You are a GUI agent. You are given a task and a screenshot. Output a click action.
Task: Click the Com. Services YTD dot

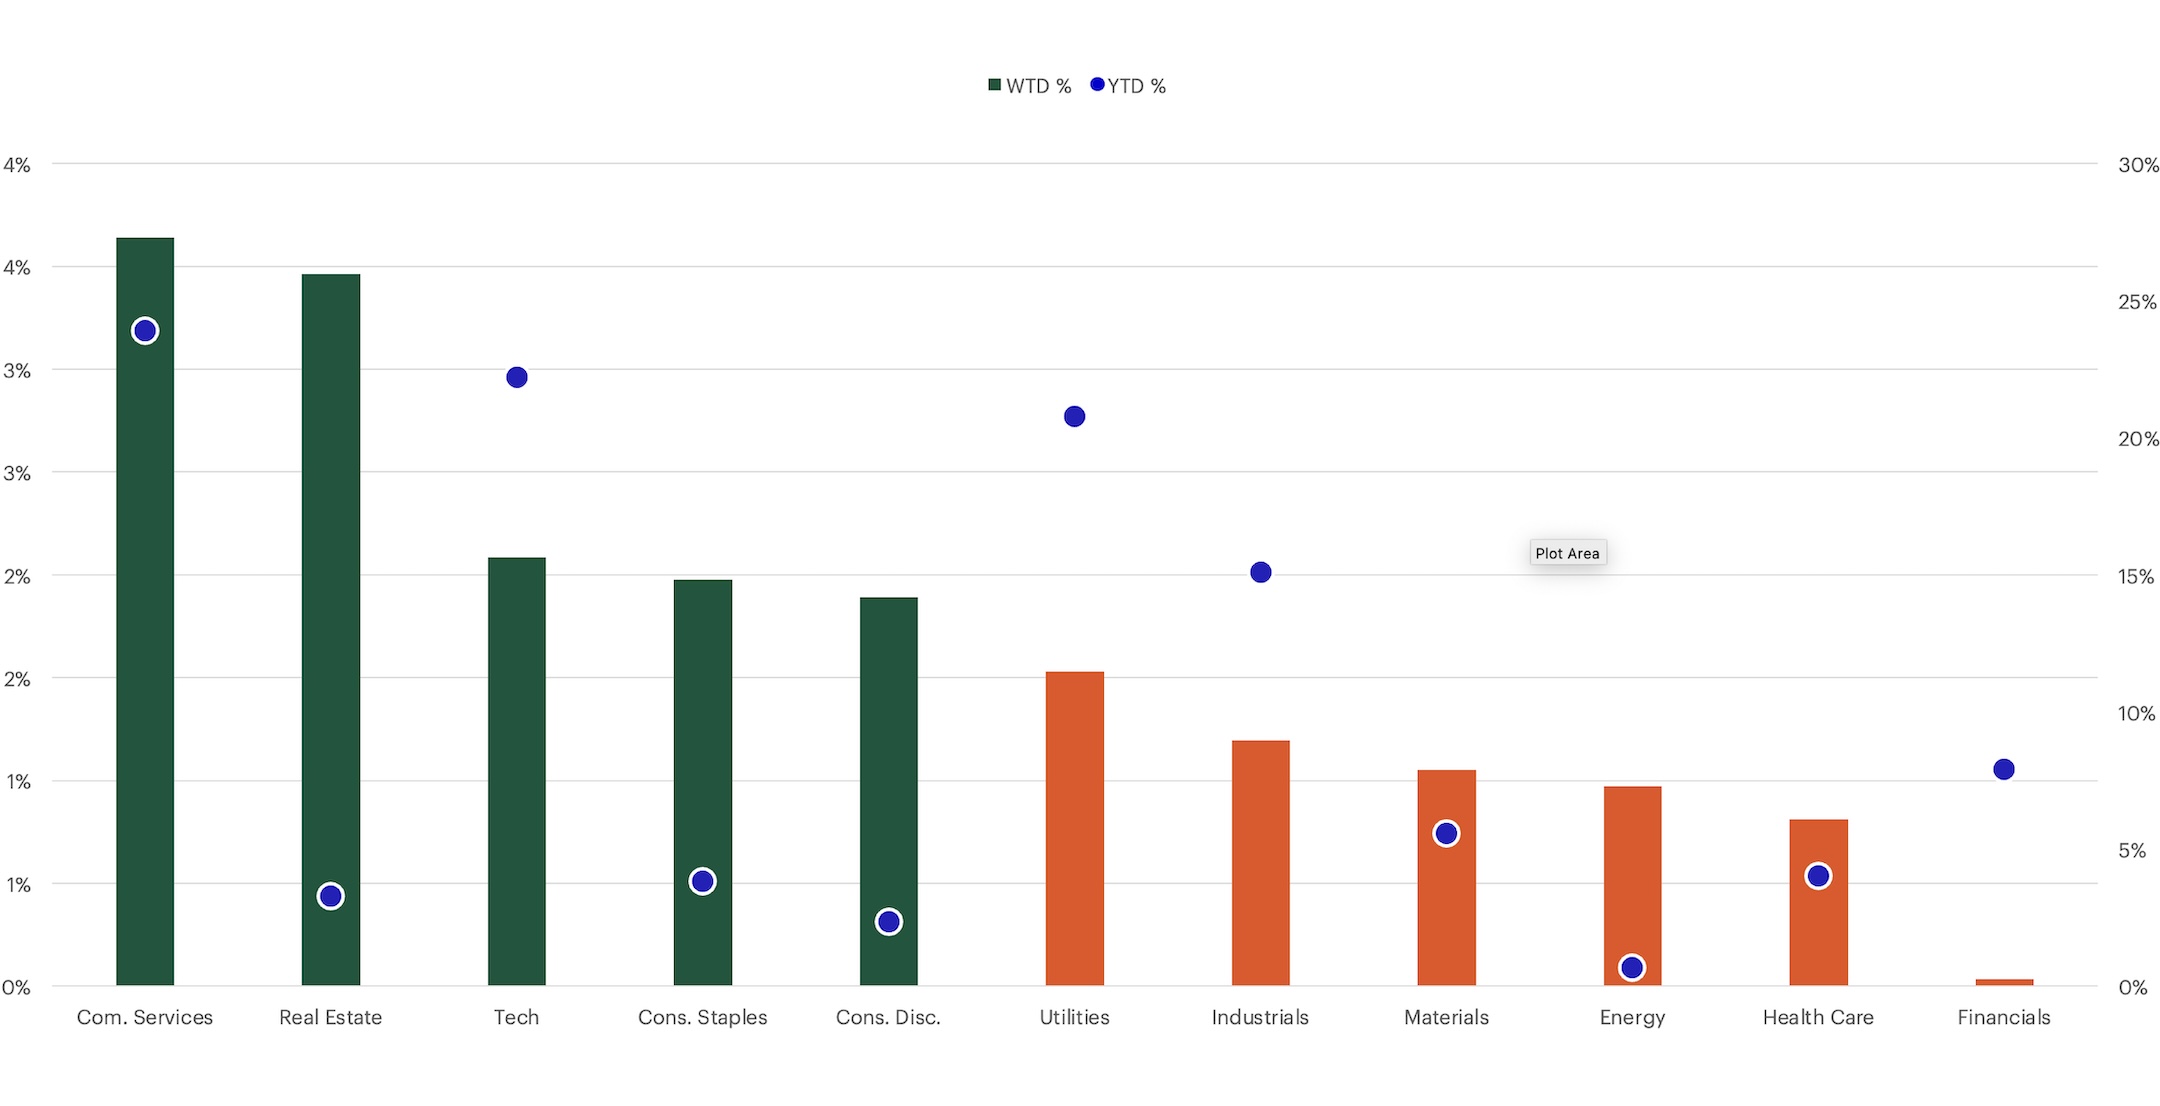click(x=145, y=331)
